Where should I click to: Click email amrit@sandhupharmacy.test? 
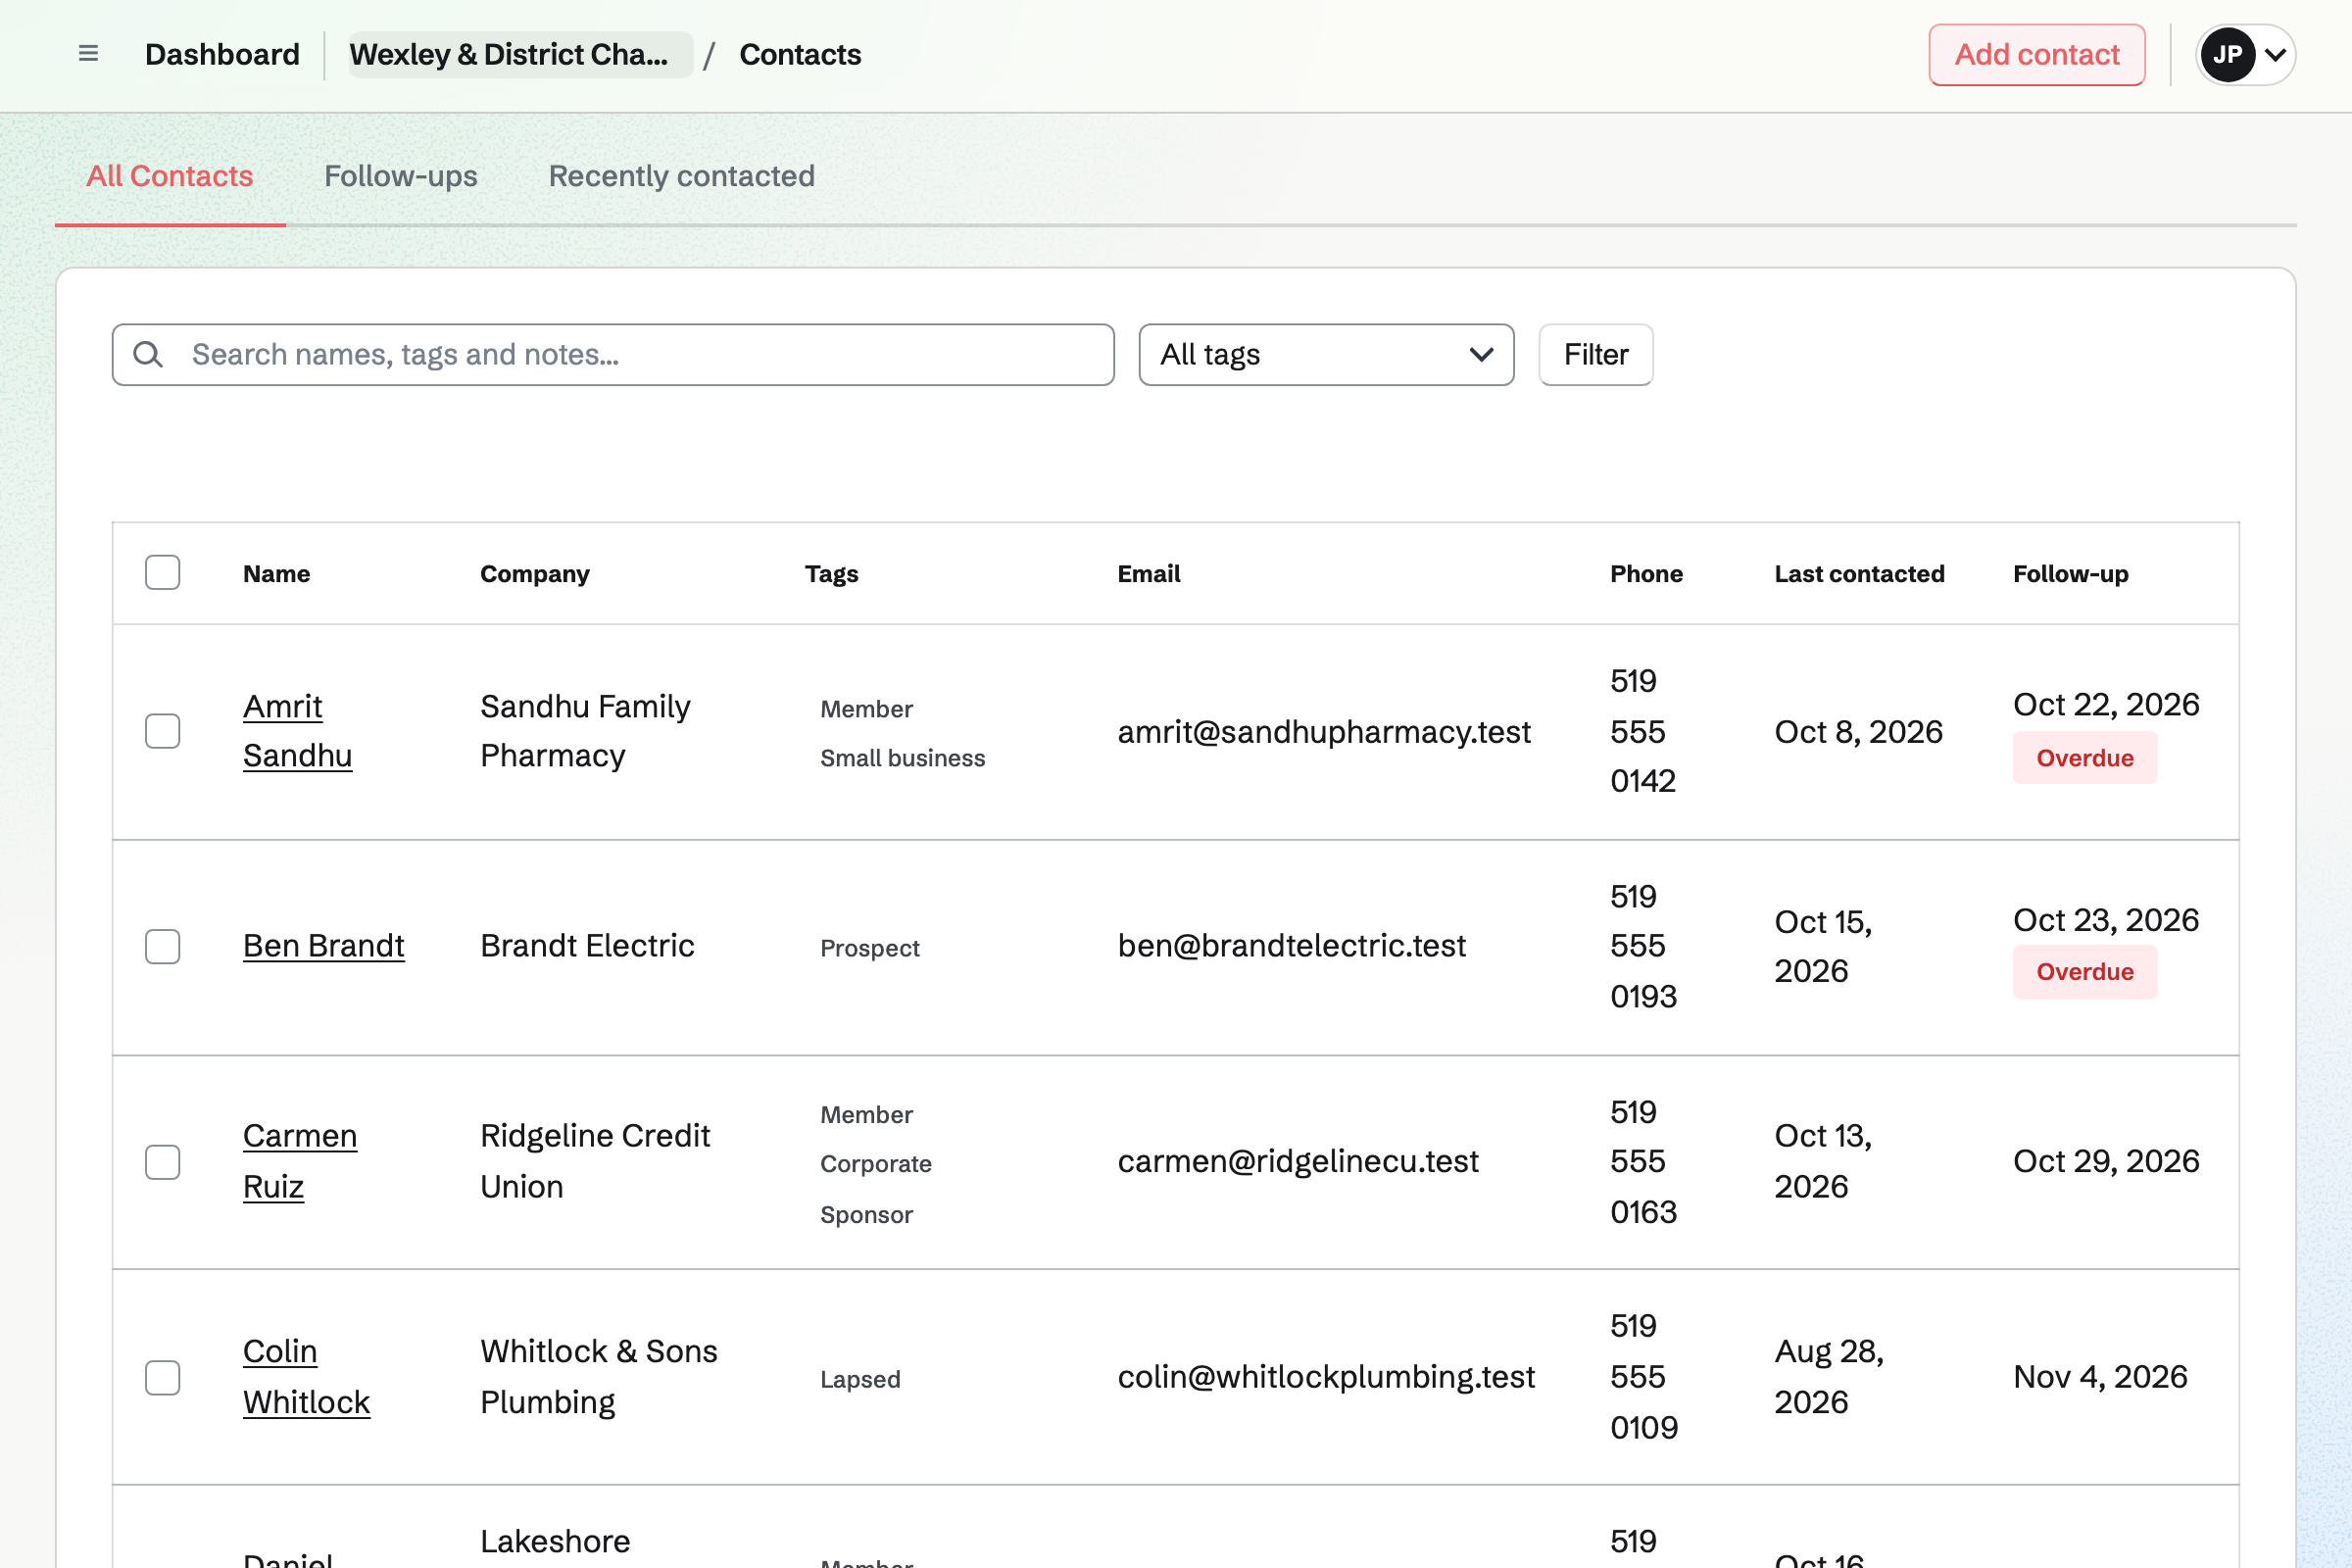click(x=1324, y=732)
